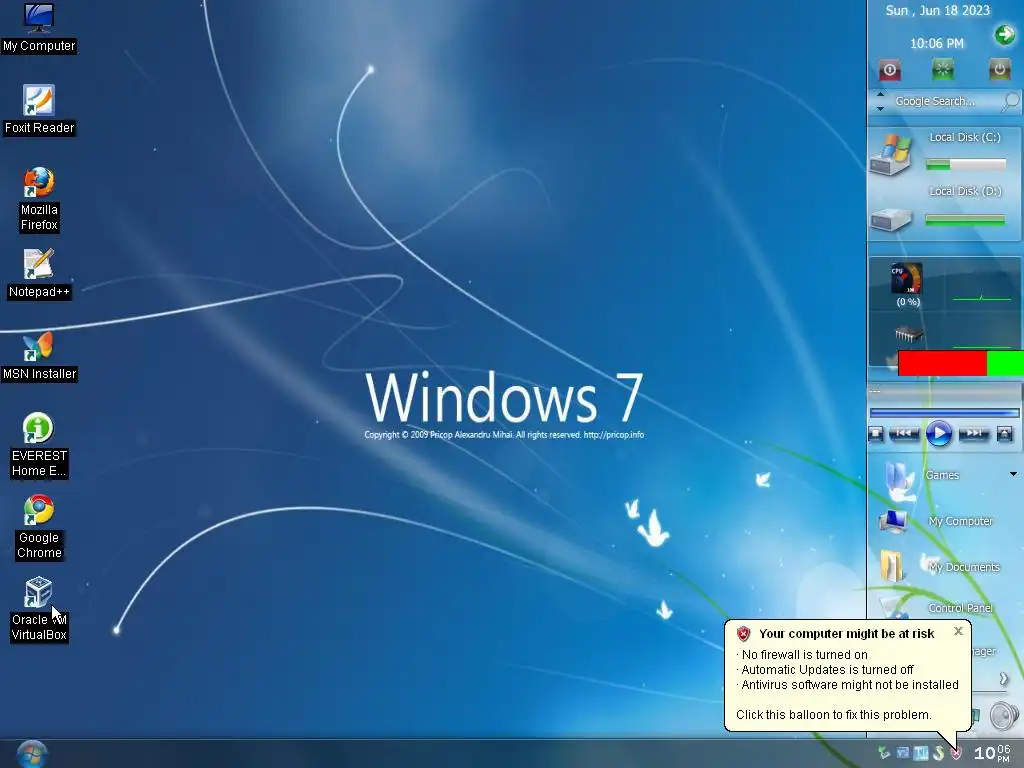
Task: Select the Oracle VM VirtualBox shortcut
Action: coord(39,609)
